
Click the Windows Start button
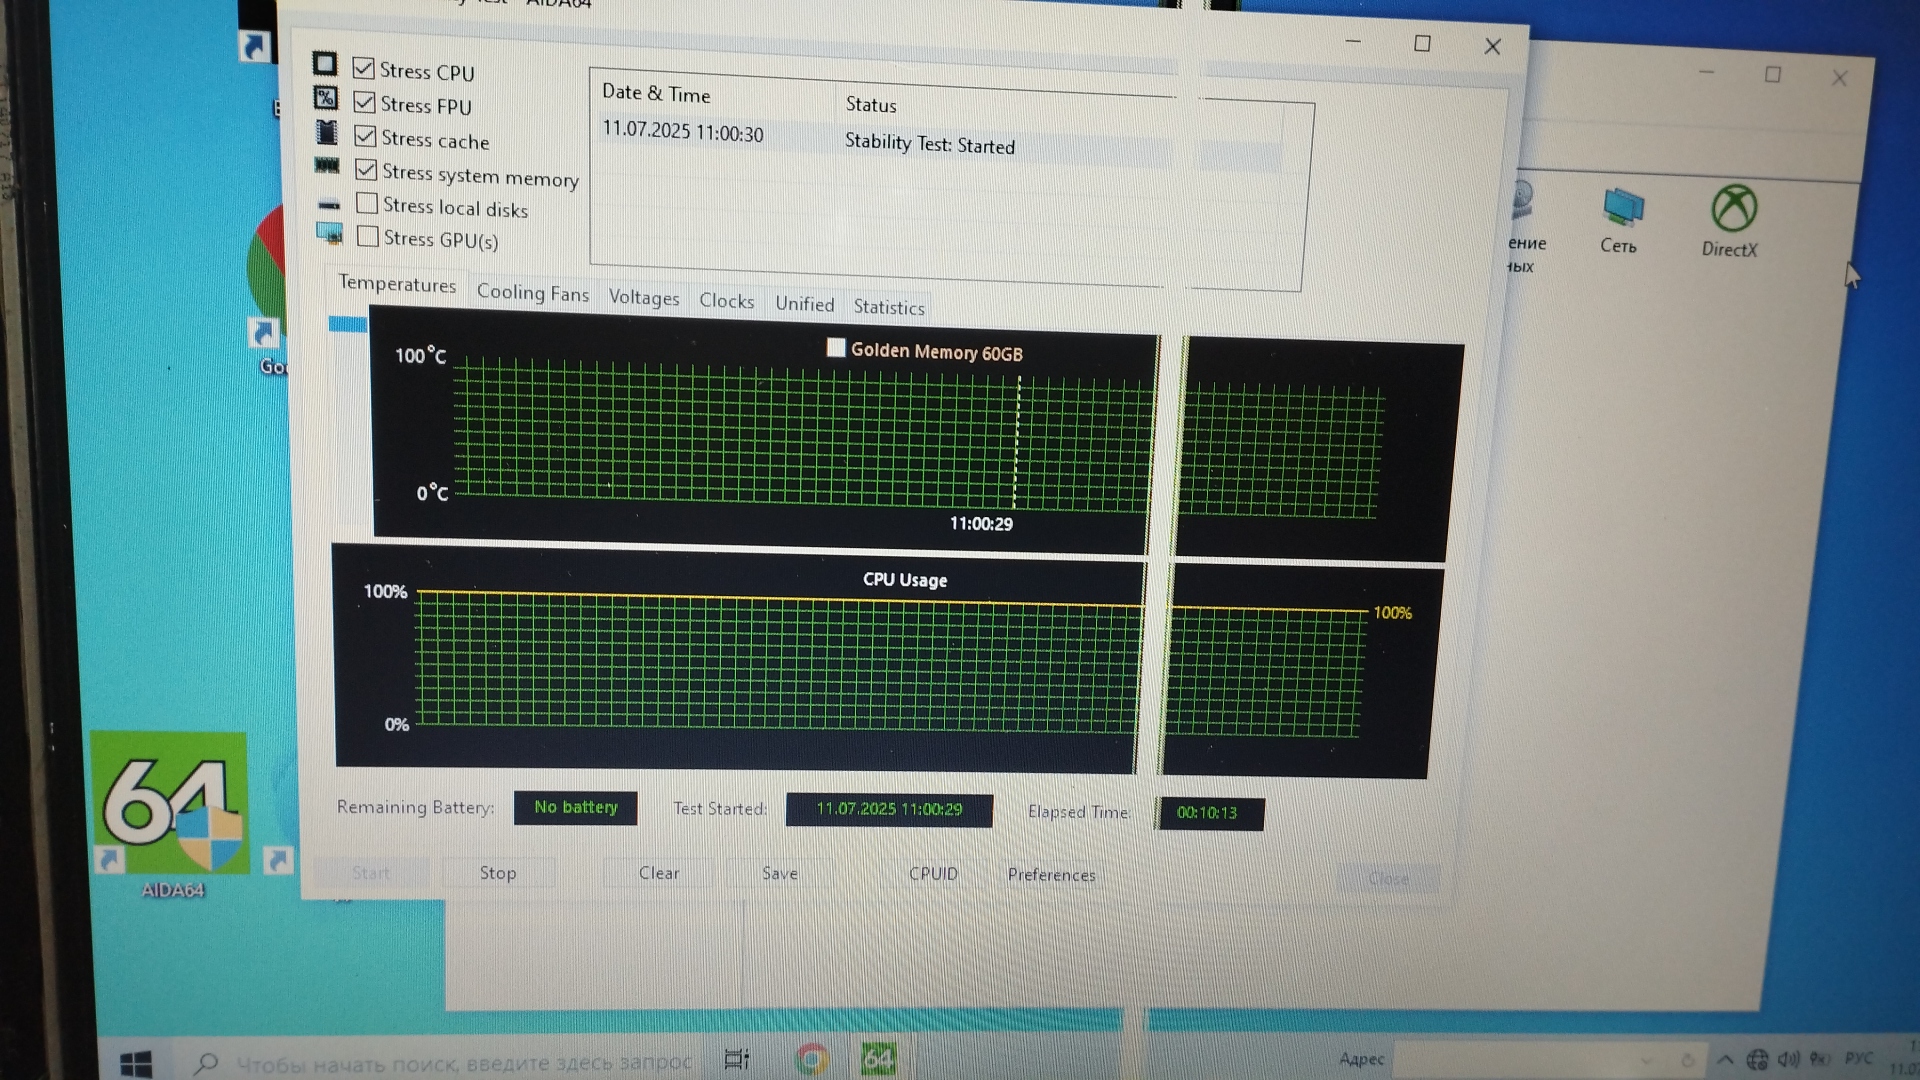coord(136,1062)
